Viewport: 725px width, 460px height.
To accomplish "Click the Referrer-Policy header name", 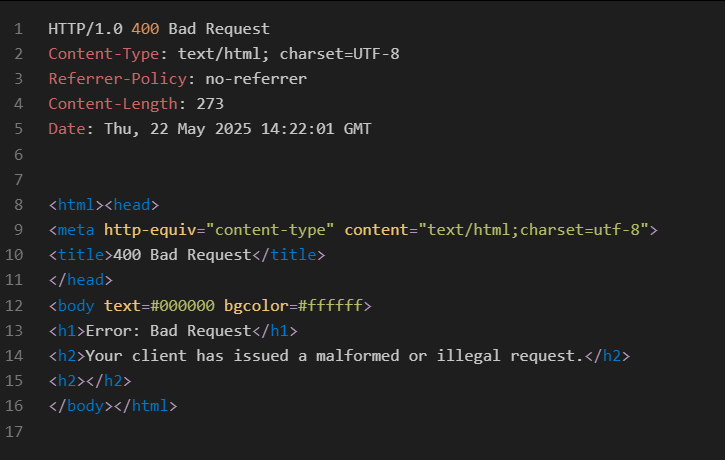I will (118, 79).
